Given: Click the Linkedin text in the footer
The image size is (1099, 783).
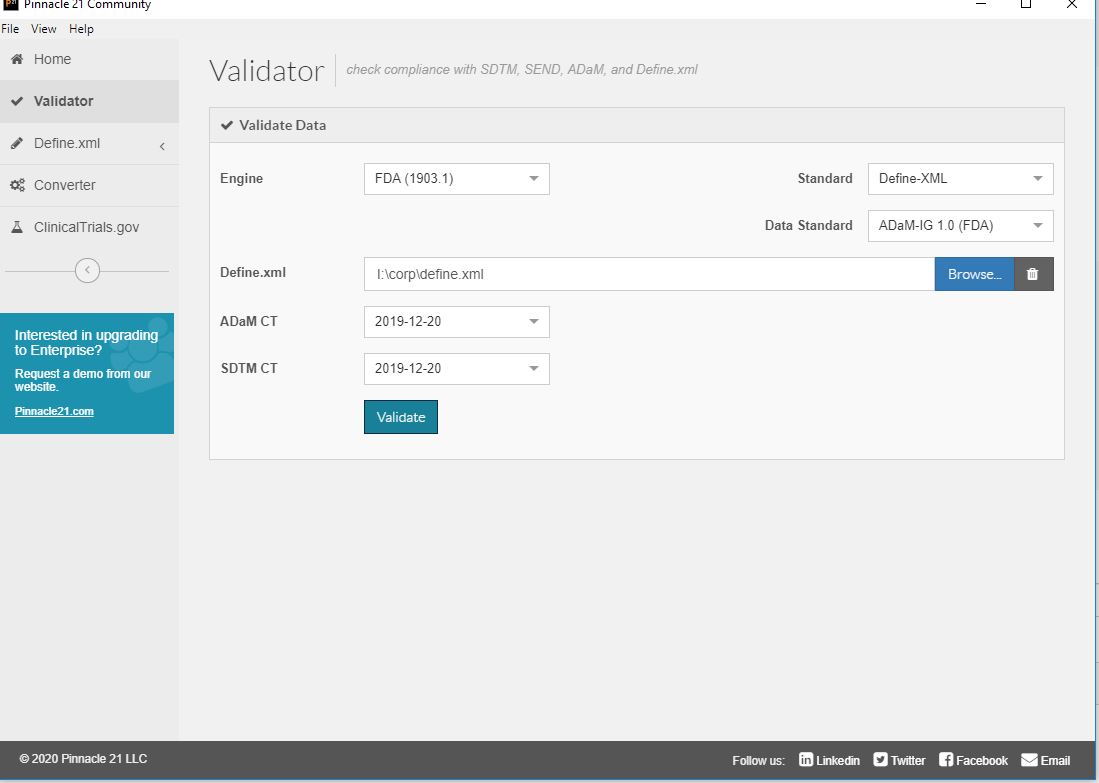Looking at the screenshot, I should click(838, 761).
